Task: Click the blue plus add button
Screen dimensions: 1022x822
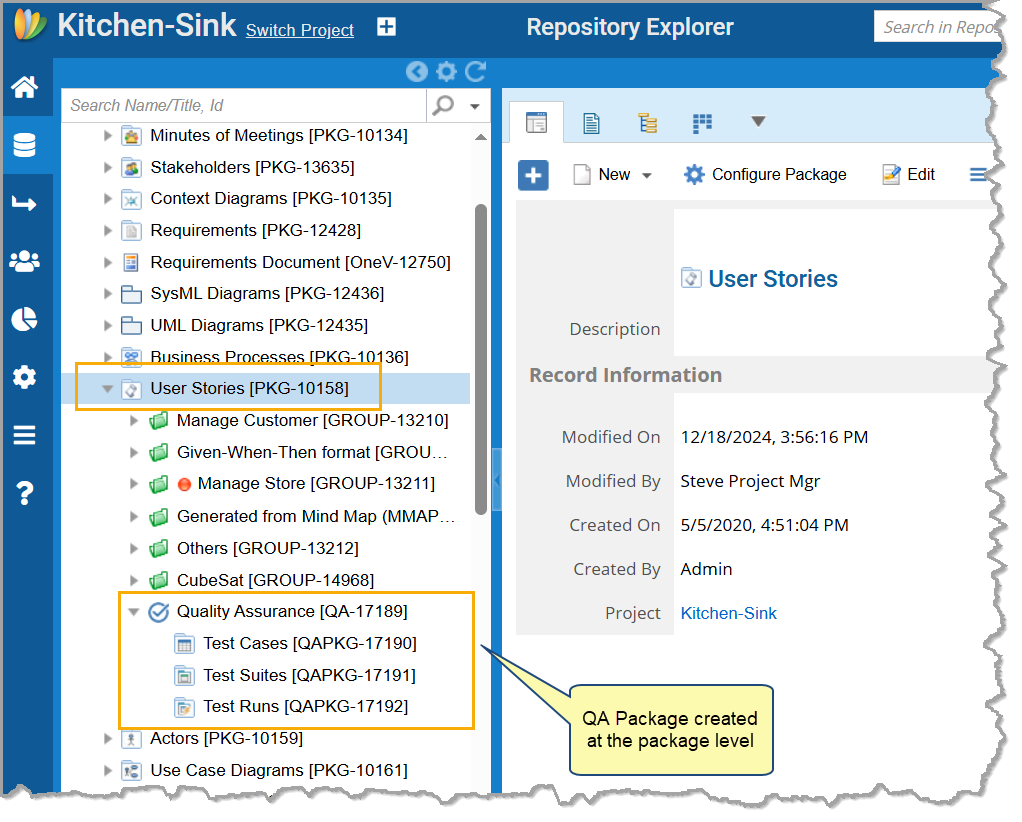Action: coord(533,175)
